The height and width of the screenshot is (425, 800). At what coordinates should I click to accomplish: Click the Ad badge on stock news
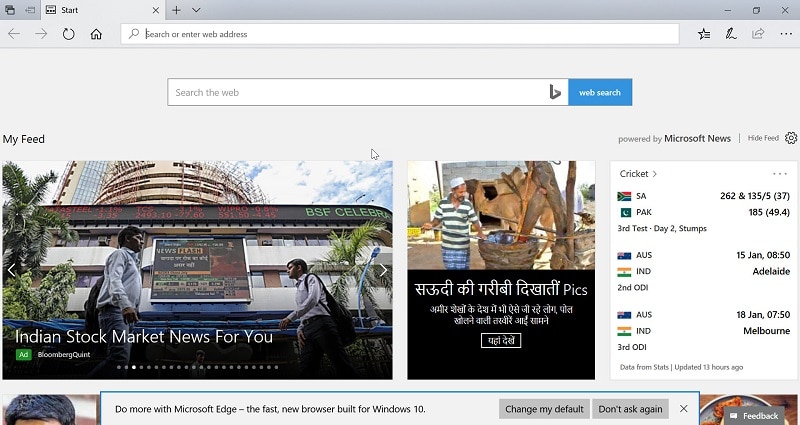[x=23, y=355]
